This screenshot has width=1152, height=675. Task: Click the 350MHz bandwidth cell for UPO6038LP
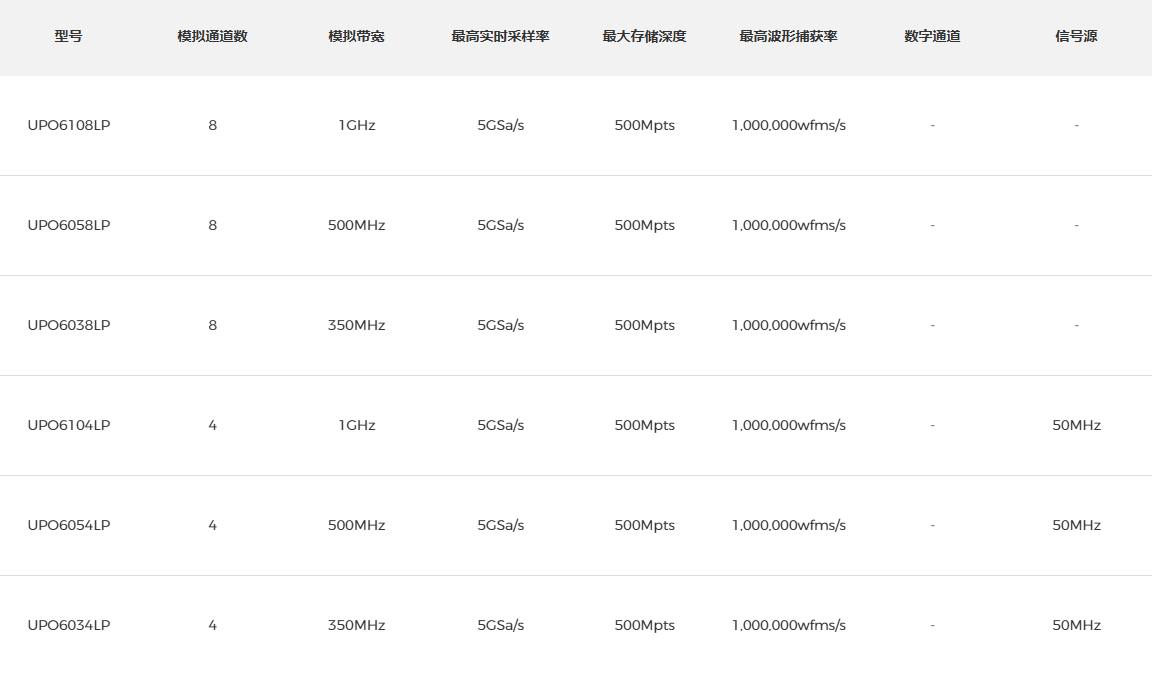356,325
